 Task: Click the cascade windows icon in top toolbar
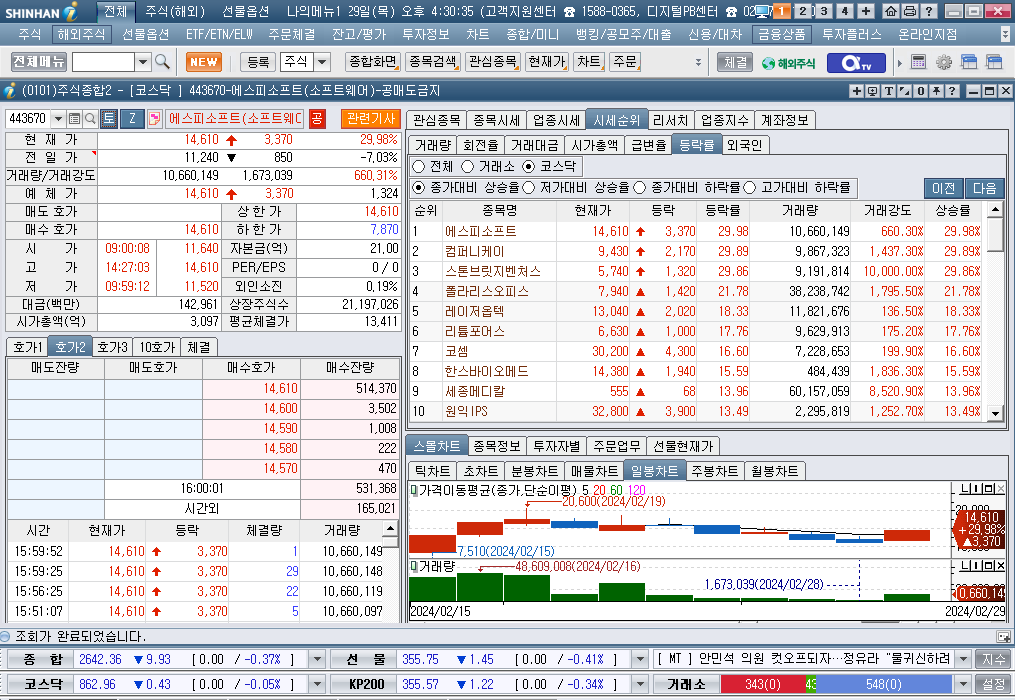pyautogui.click(x=969, y=62)
